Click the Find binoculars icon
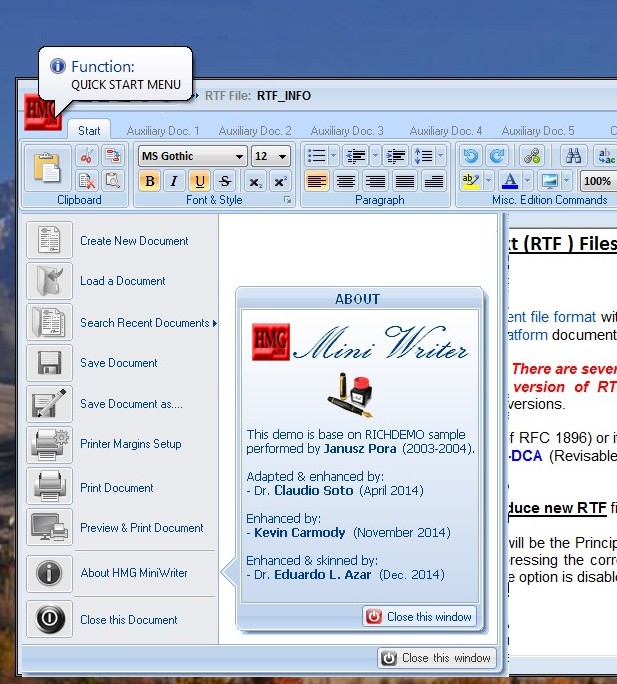 coord(573,156)
